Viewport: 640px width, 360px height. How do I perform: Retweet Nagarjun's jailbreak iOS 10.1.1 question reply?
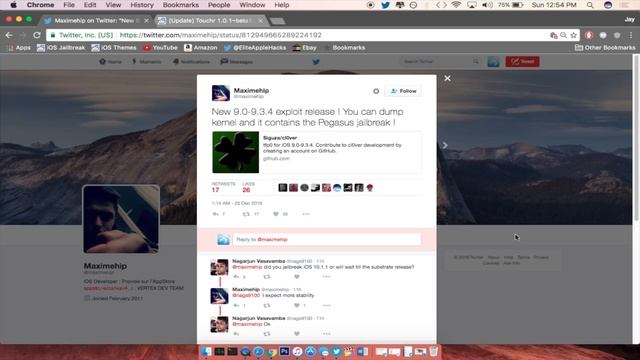[x=267, y=277]
